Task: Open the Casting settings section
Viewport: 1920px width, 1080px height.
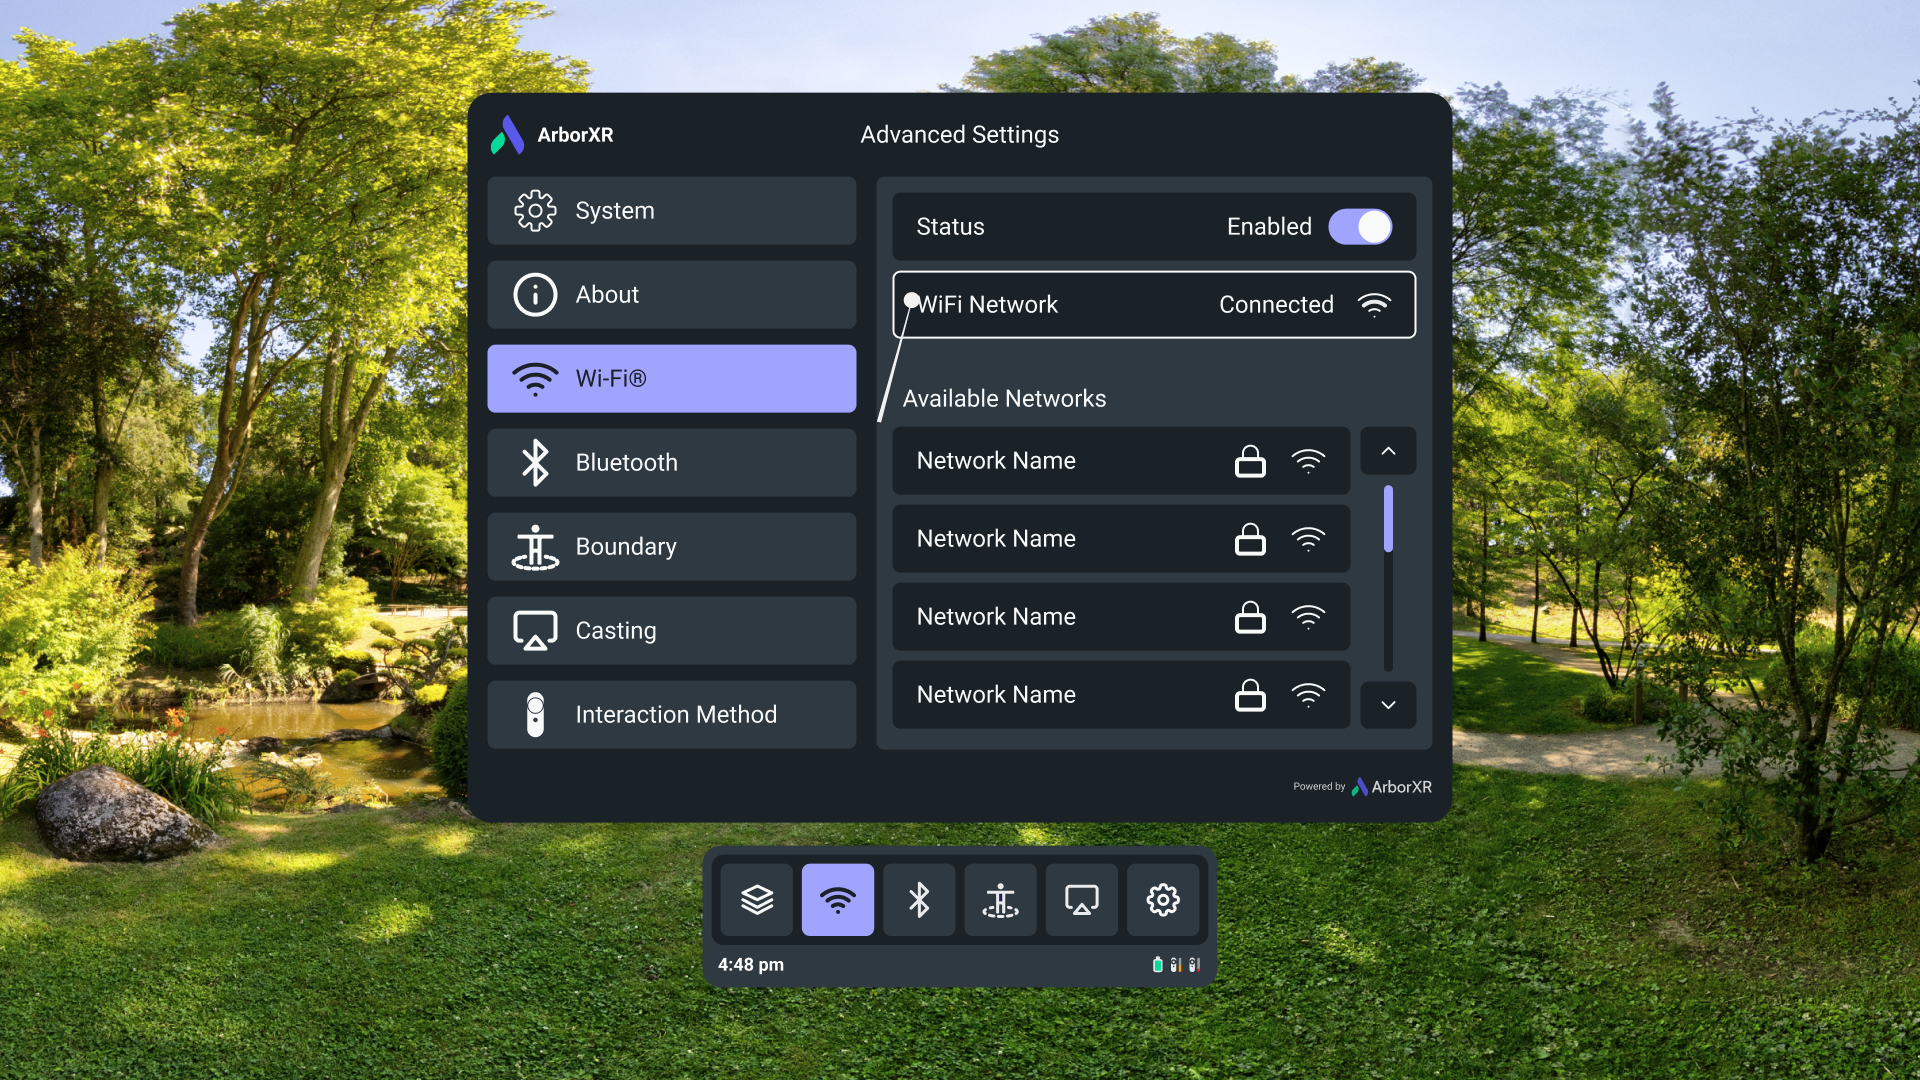Action: click(x=671, y=631)
